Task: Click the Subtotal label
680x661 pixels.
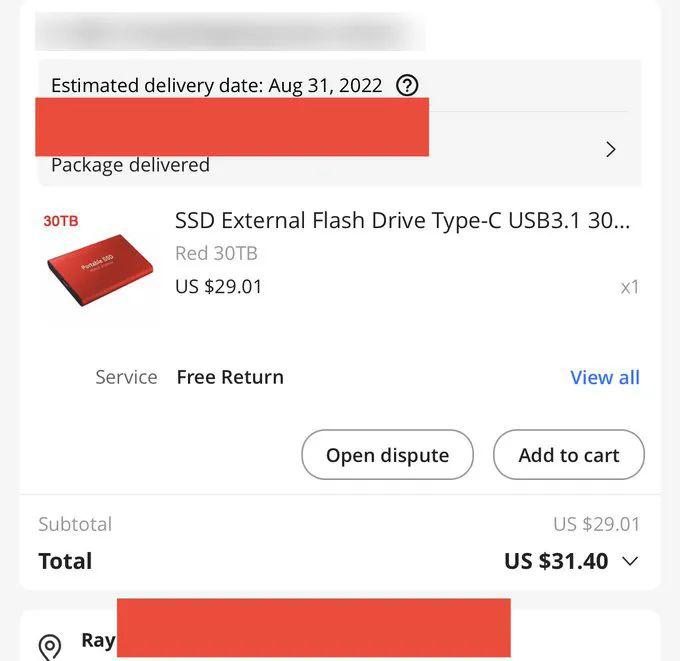Action: pos(75,524)
